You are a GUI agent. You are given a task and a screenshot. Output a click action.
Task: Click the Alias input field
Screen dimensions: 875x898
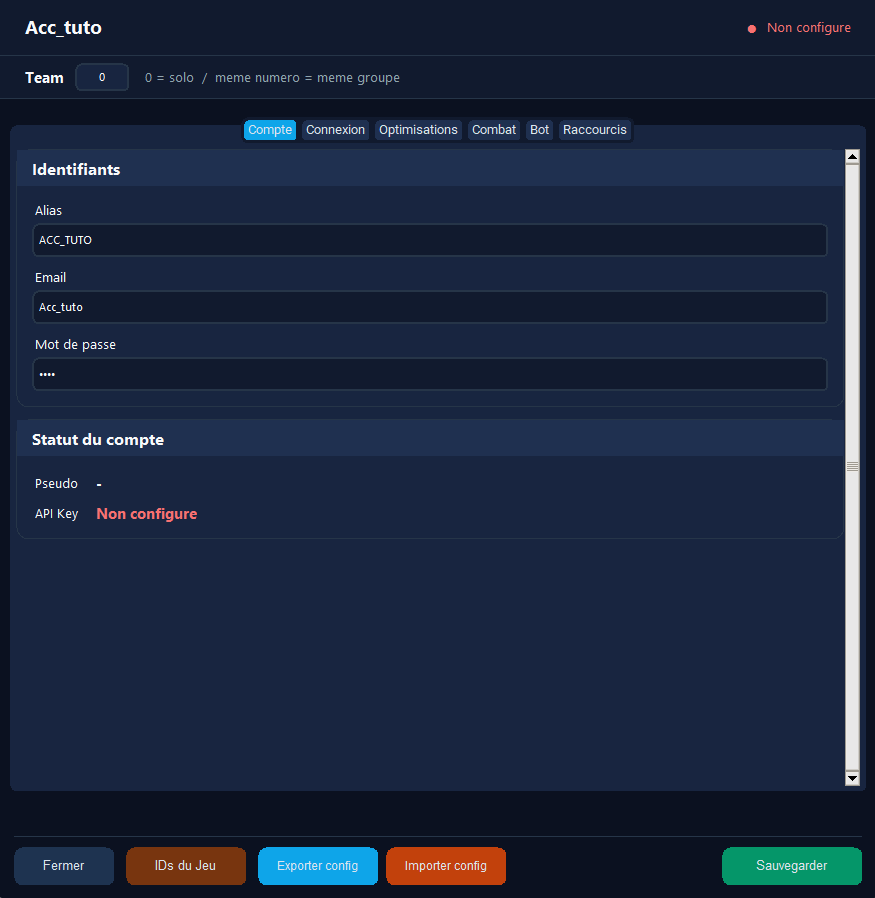coord(430,240)
